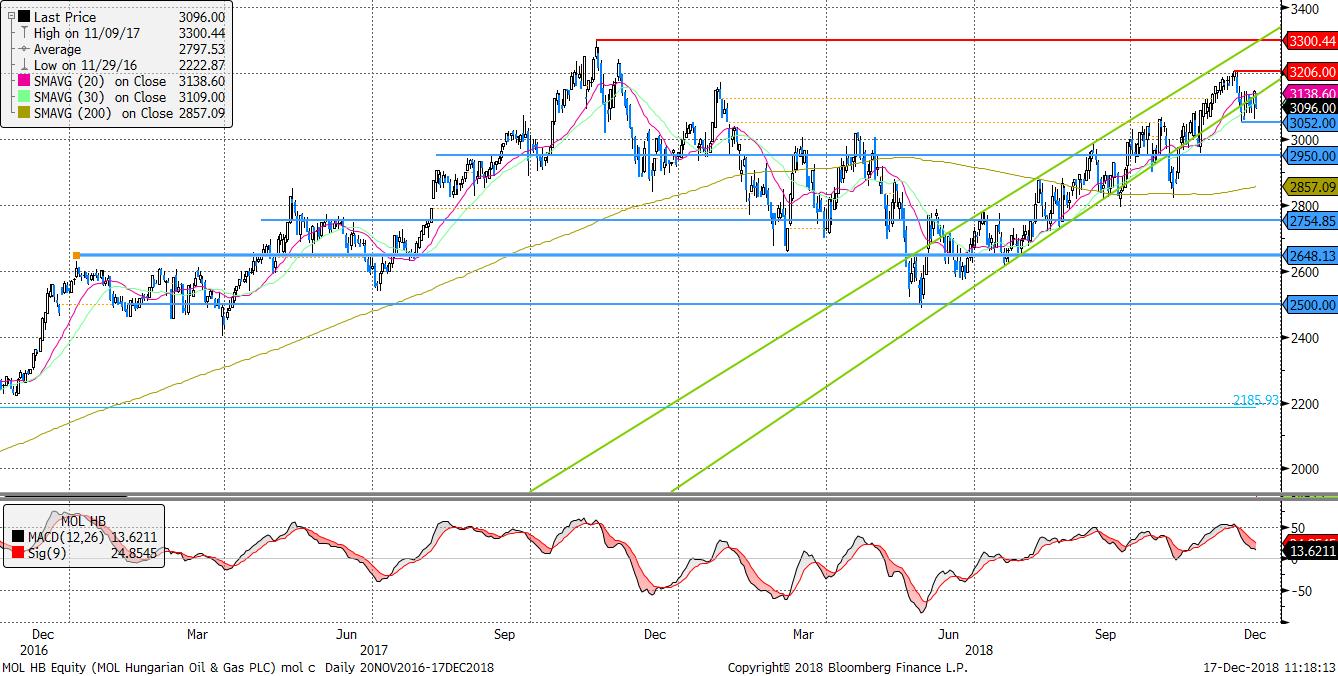Viewport: 1338px width, 676px height.
Task: Click the Average marker icon in legend
Action: [23, 49]
